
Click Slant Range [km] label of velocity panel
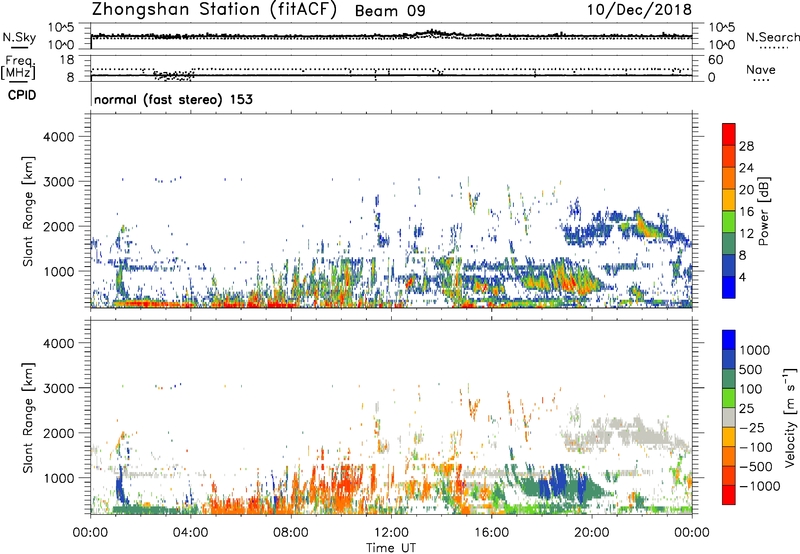(x=28, y=418)
